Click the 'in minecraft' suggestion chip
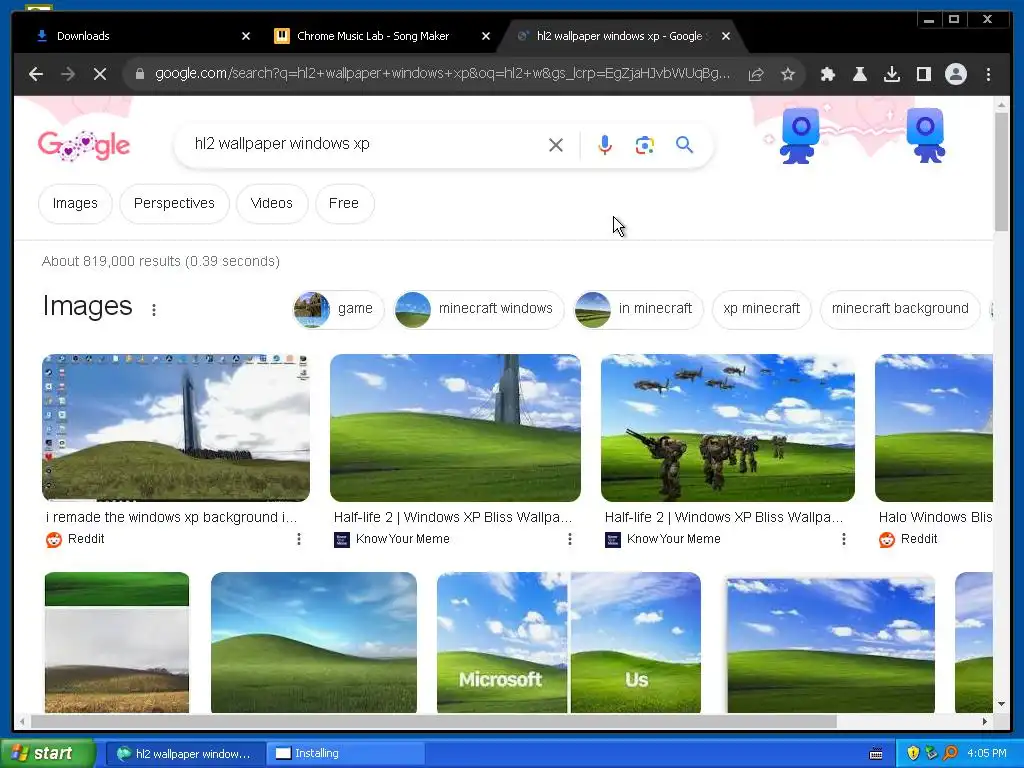 tap(638, 309)
